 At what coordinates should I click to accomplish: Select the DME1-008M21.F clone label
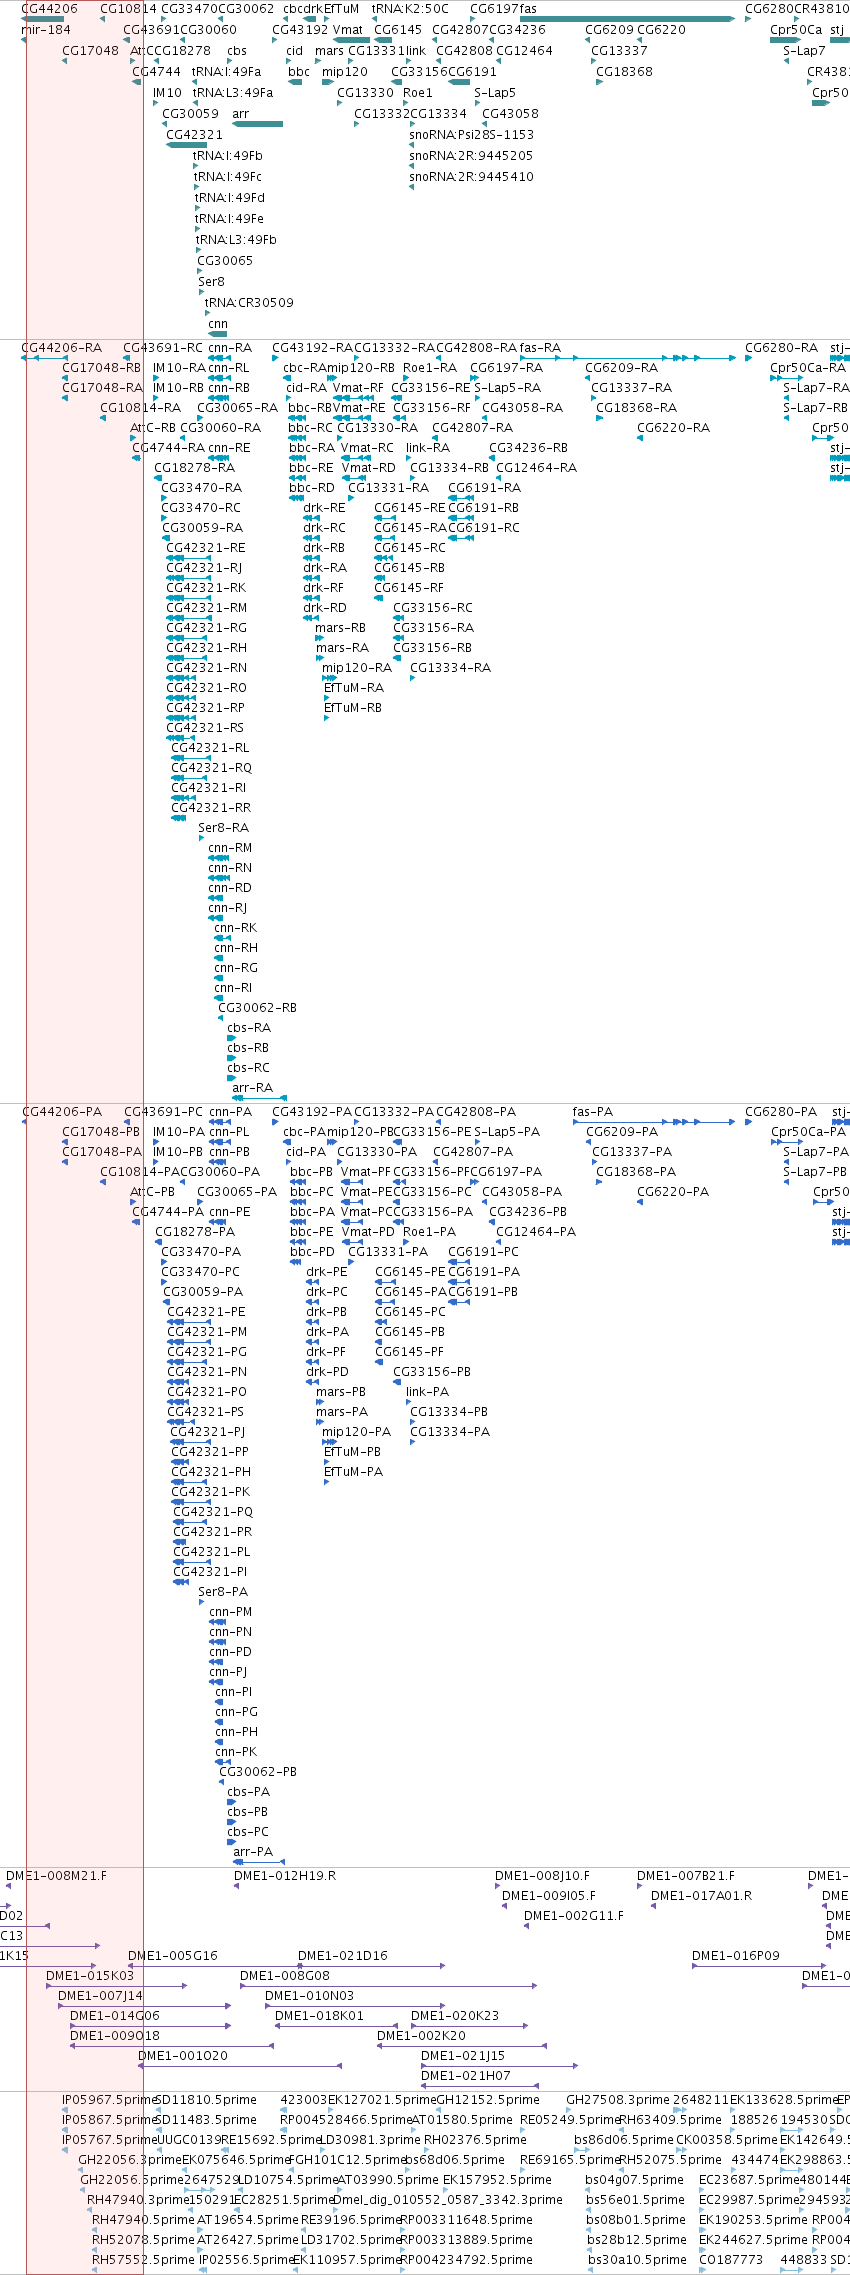[x=56, y=1876]
